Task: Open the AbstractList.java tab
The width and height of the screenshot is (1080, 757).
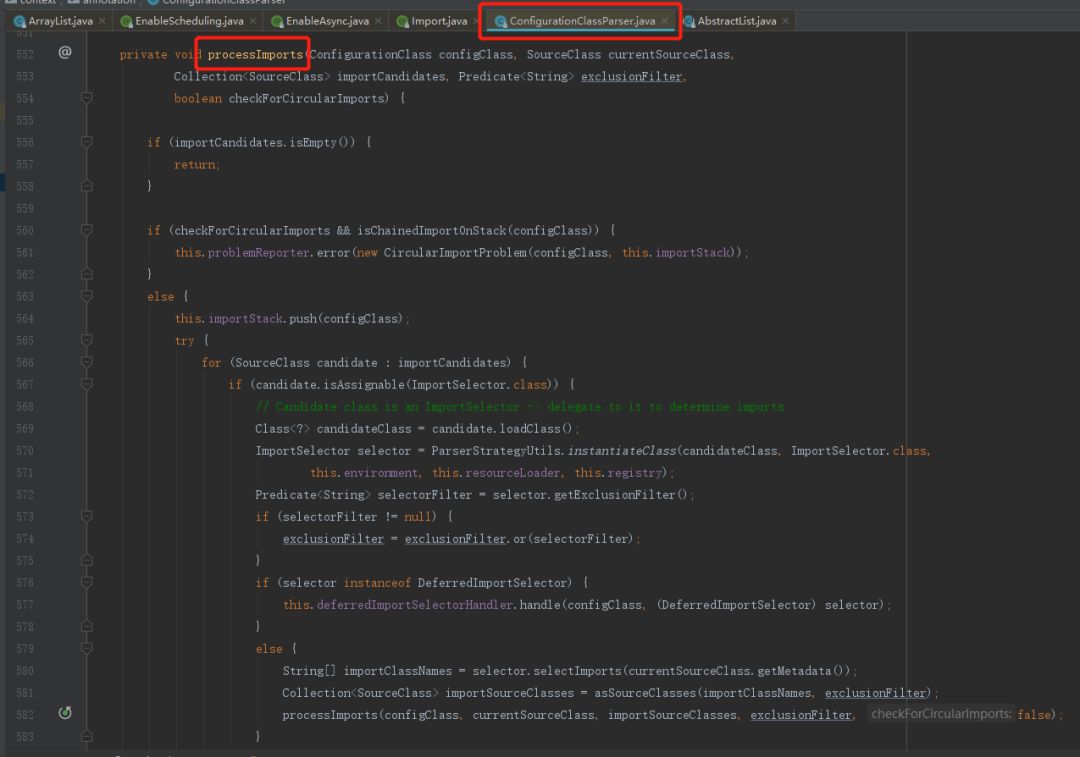Action: tap(736, 21)
